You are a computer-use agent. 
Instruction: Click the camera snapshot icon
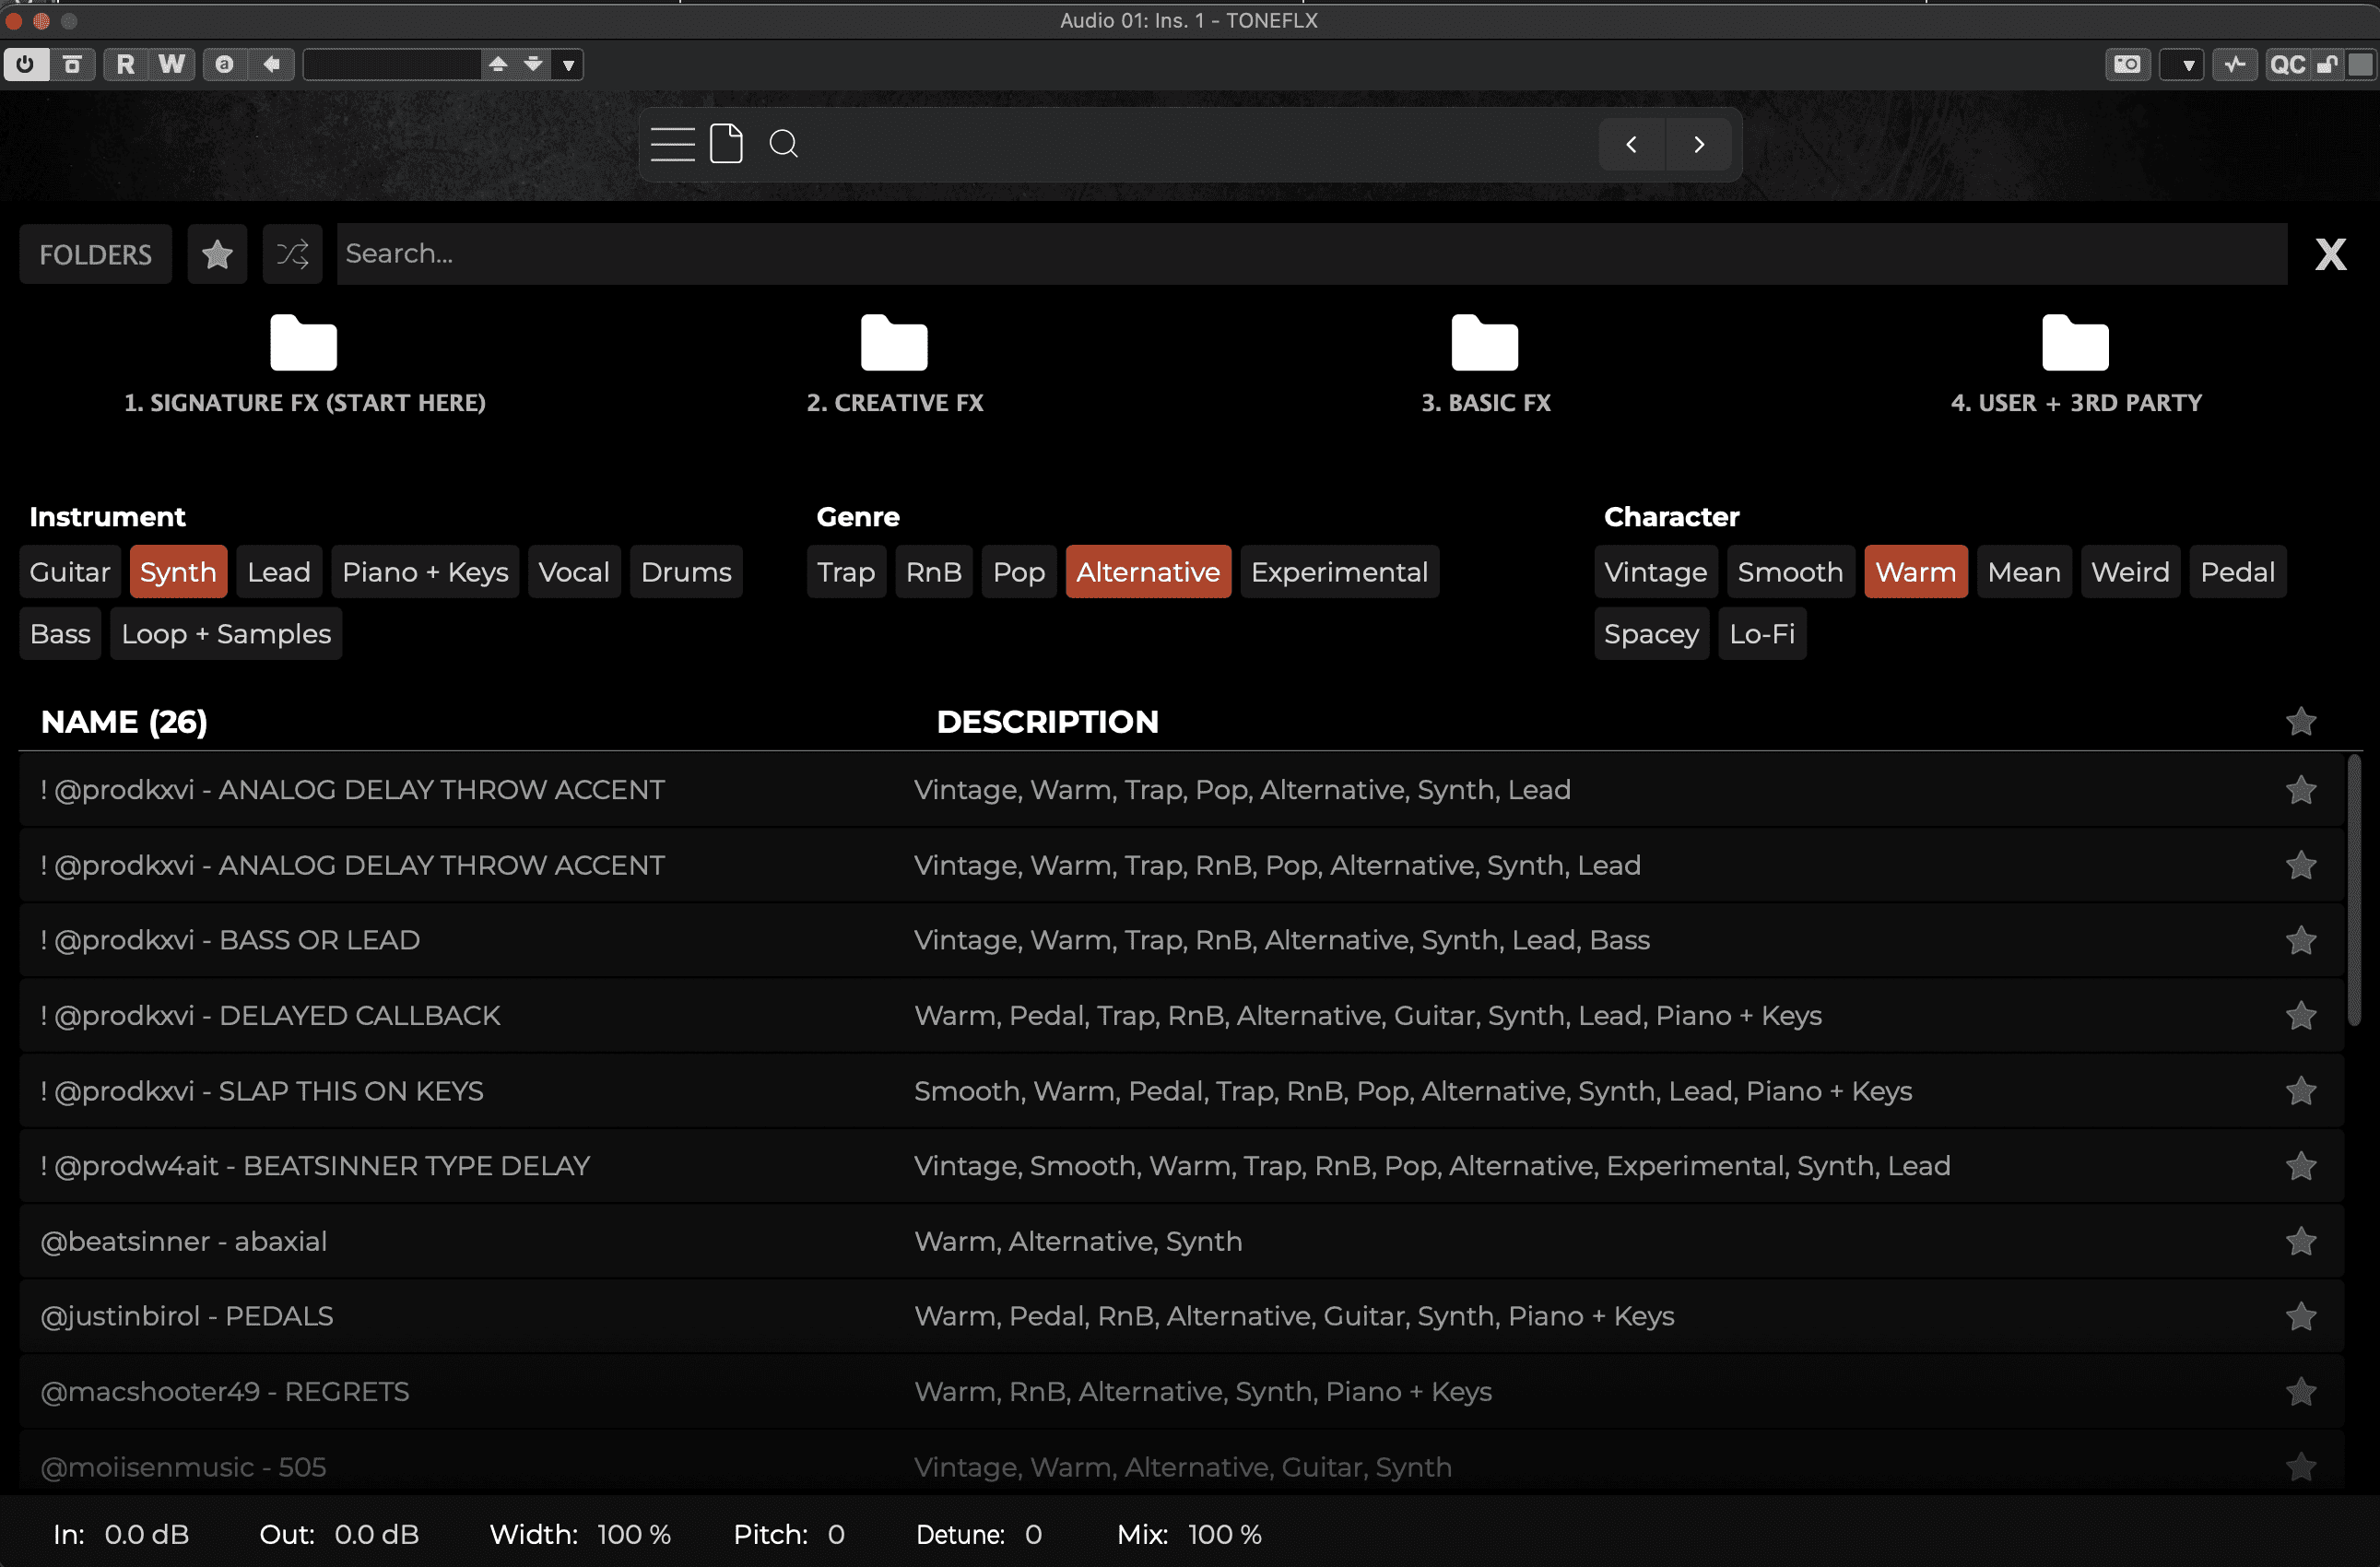[x=2127, y=65]
